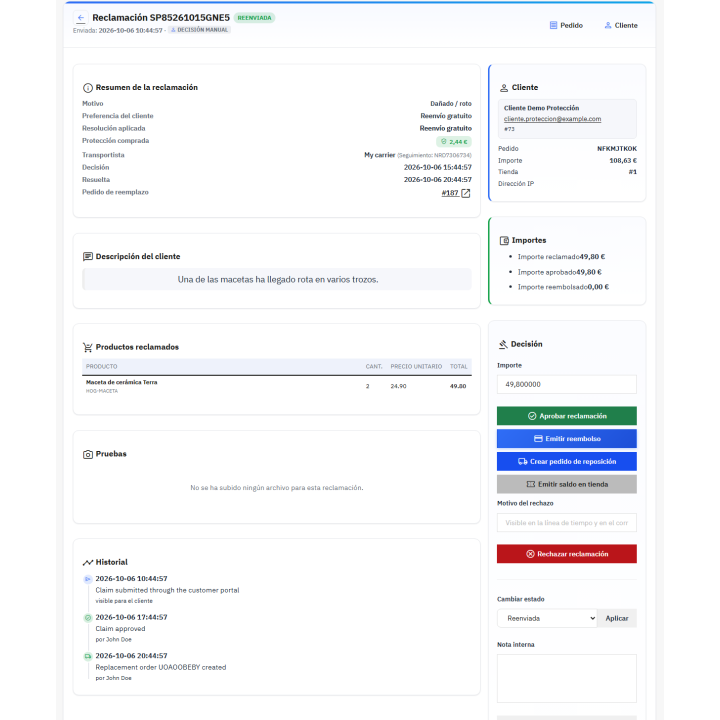Open cliente.proteccion@example.com email link

pos(552,119)
